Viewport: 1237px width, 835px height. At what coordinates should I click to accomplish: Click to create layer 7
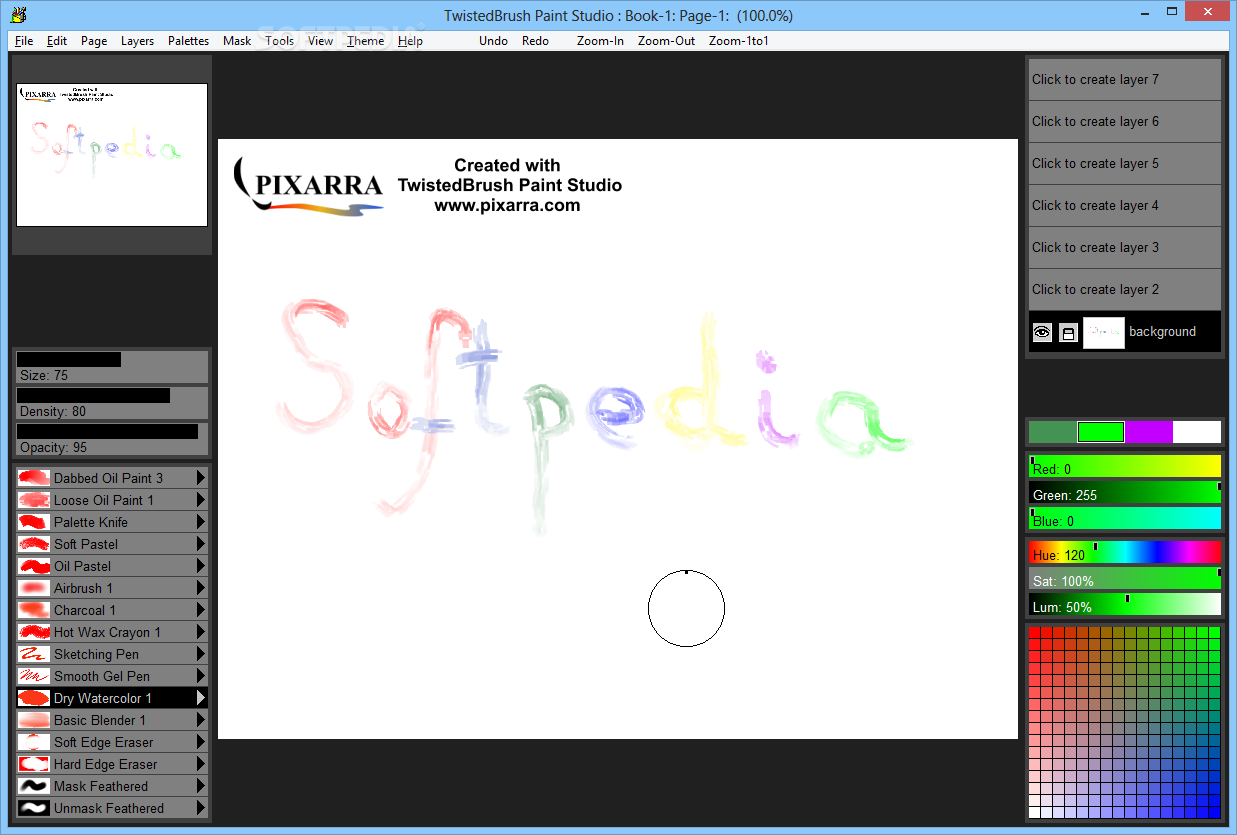1125,79
